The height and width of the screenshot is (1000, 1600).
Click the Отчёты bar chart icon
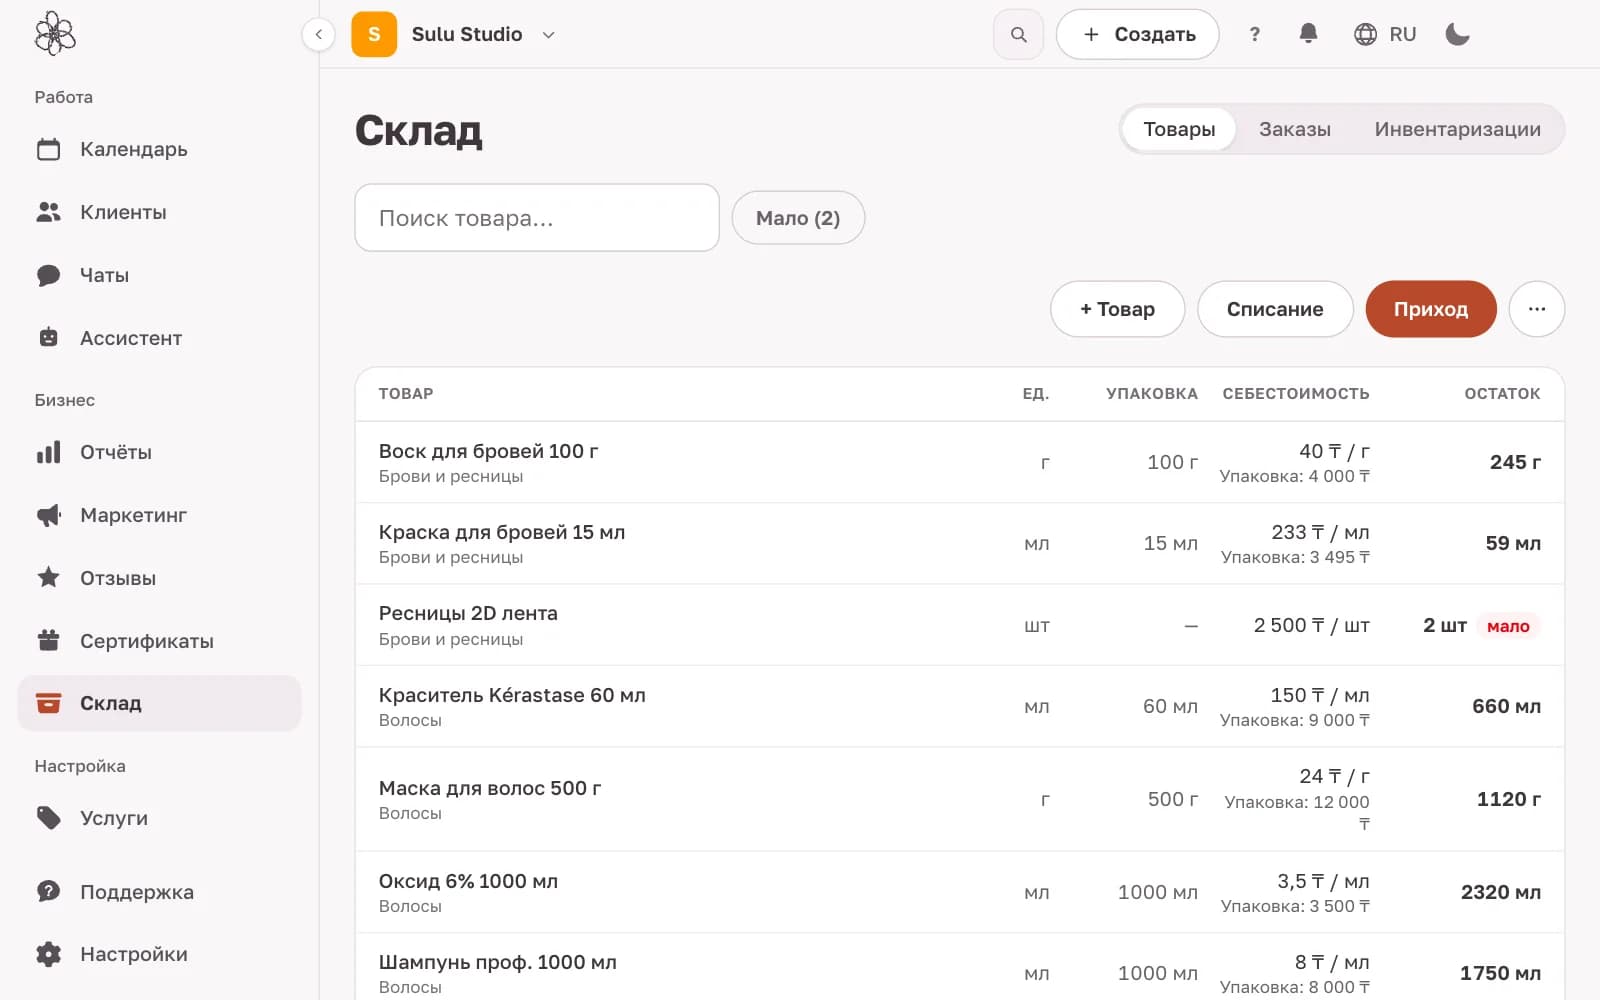coord(48,452)
